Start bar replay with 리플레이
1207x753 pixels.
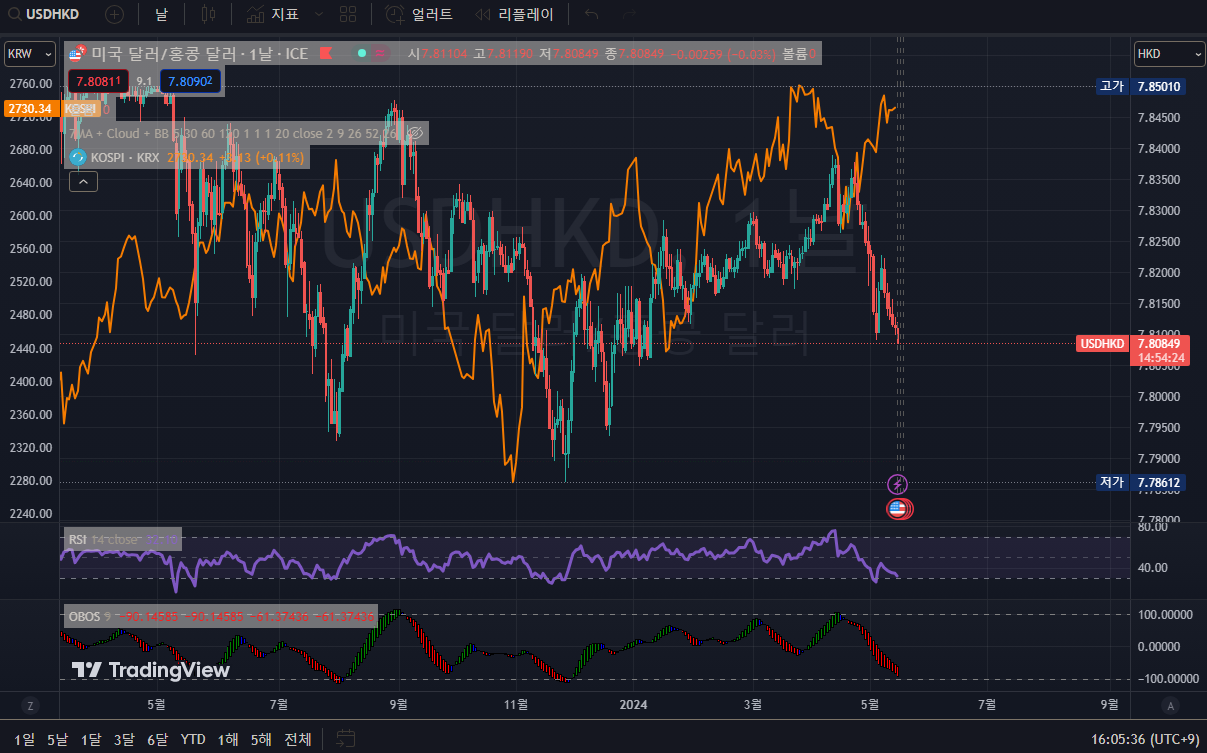pos(512,14)
